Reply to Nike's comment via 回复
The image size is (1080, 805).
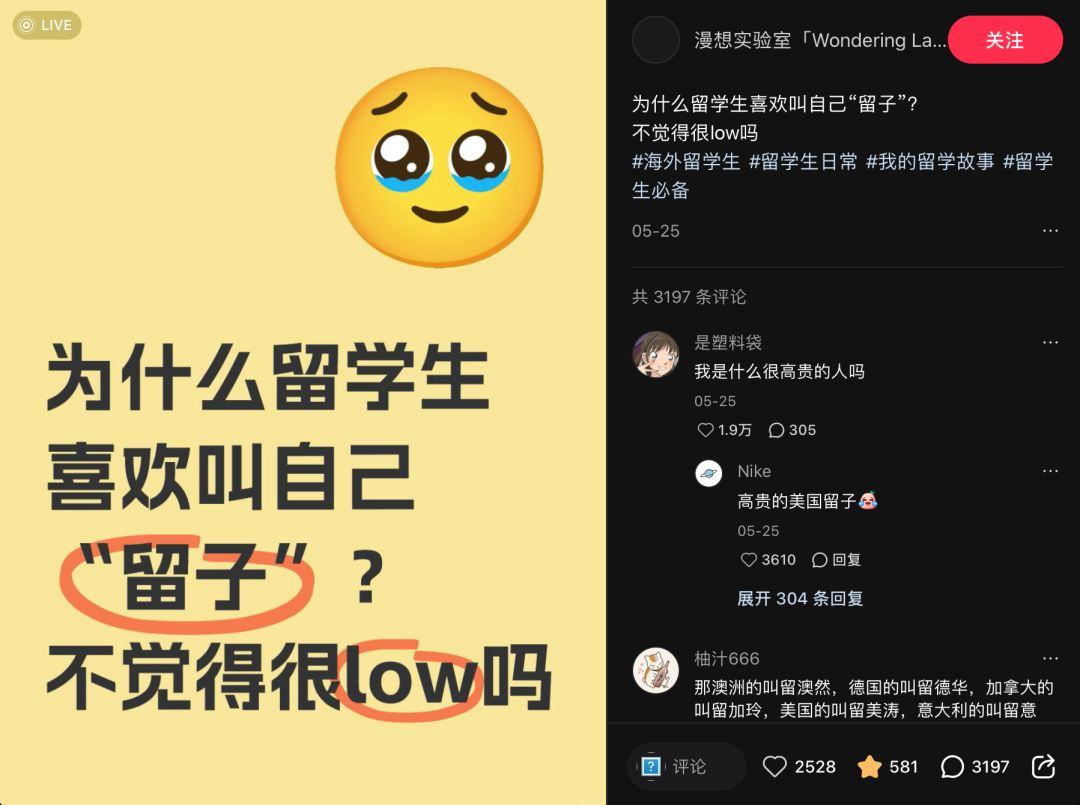[x=837, y=560]
